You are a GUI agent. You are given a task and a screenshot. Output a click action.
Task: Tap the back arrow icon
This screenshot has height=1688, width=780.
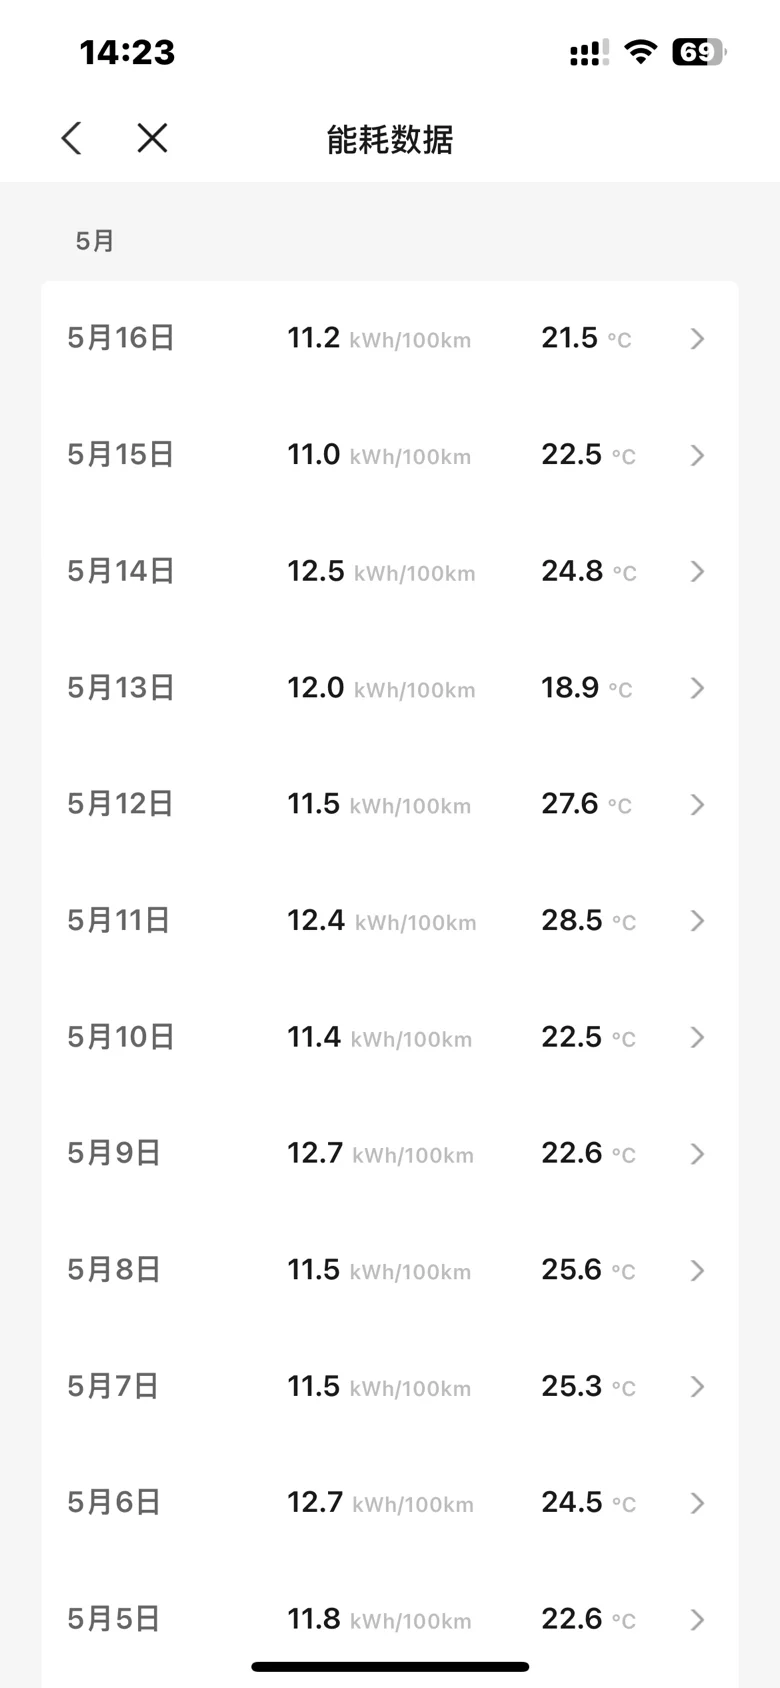pyautogui.click(x=71, y=138)
